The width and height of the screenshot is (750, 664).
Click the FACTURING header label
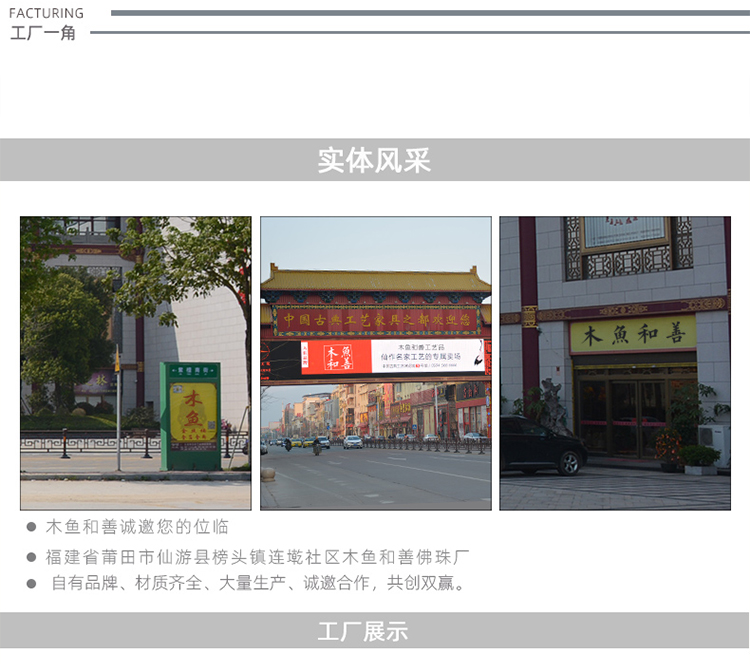coord(46,13)
